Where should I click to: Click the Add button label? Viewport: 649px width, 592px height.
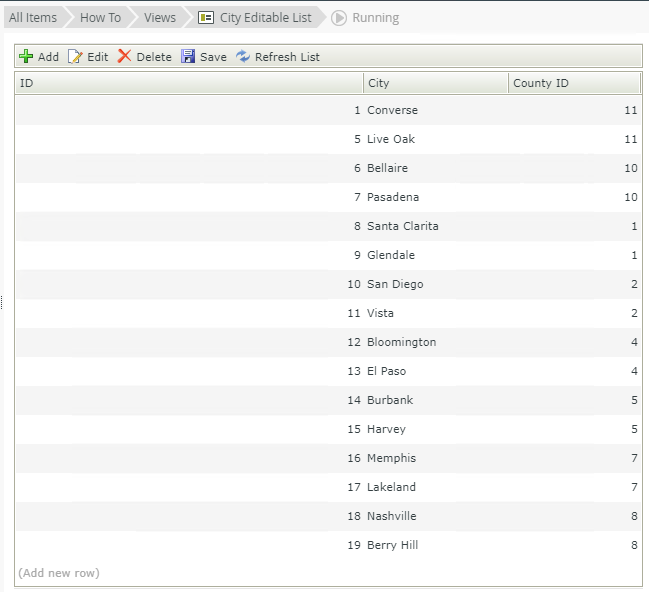point(48,57)
